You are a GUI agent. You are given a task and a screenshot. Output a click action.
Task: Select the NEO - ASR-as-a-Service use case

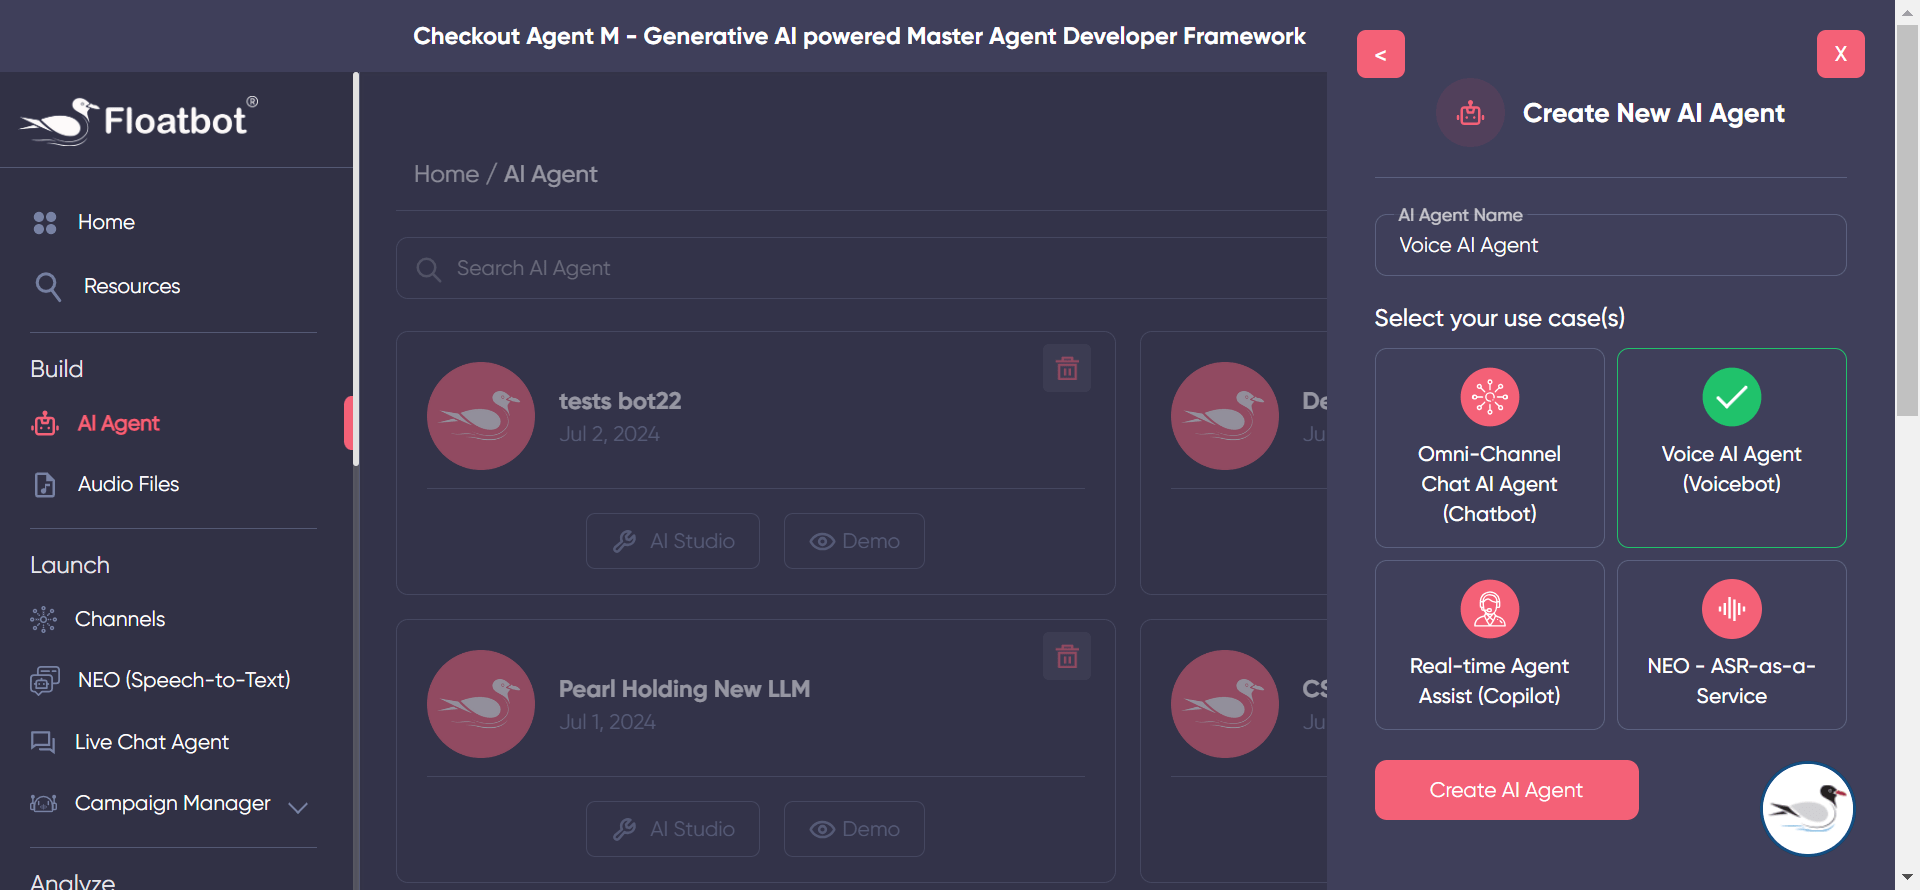[1732, 645]
